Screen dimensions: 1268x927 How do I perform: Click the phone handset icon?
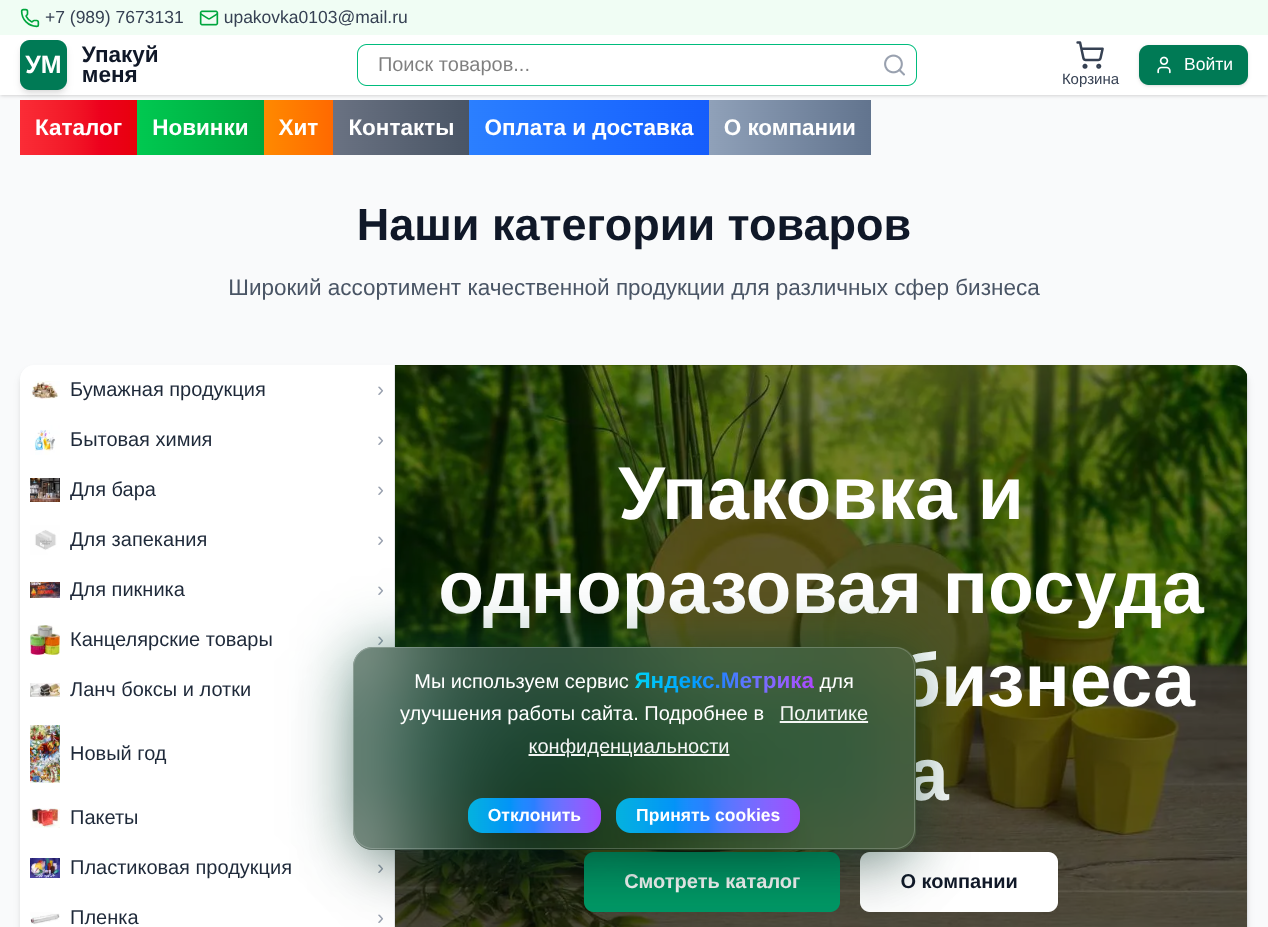pyautogui.click(x=30, y=18)
